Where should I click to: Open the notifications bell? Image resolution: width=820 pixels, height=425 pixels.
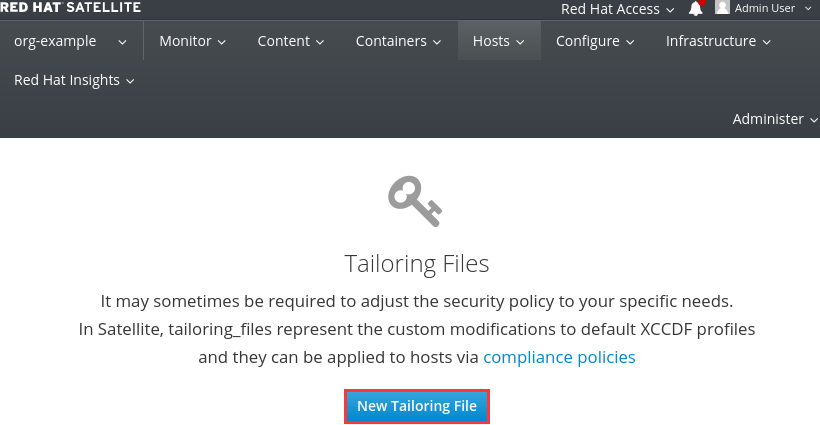(696, 8)
